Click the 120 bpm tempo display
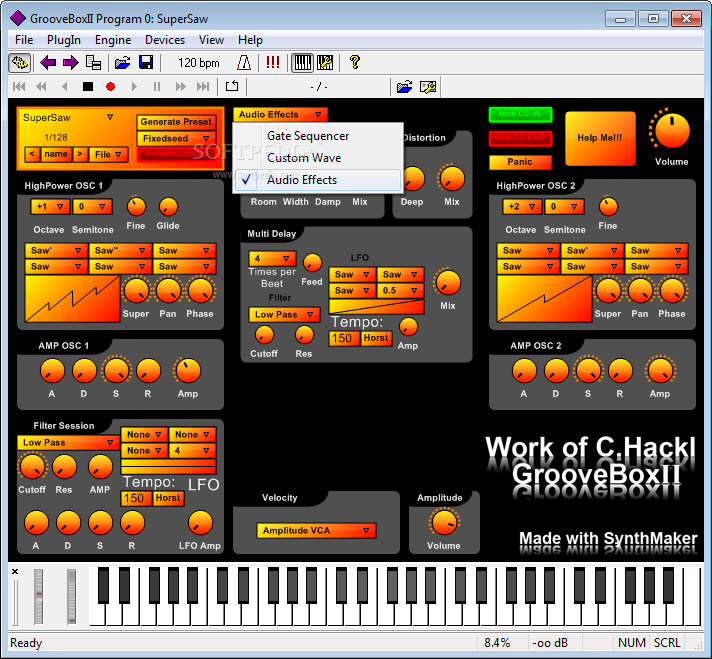Viewport: 712px width, 659px height. pos(198,63)
